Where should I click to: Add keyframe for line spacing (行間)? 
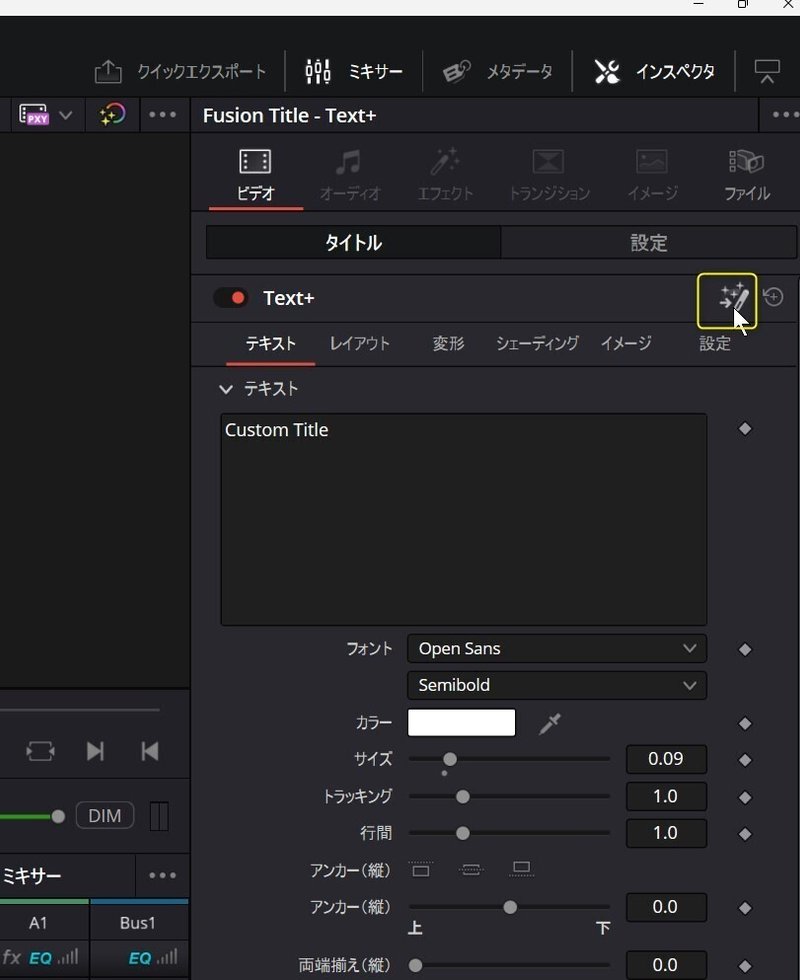pos(745,834)
